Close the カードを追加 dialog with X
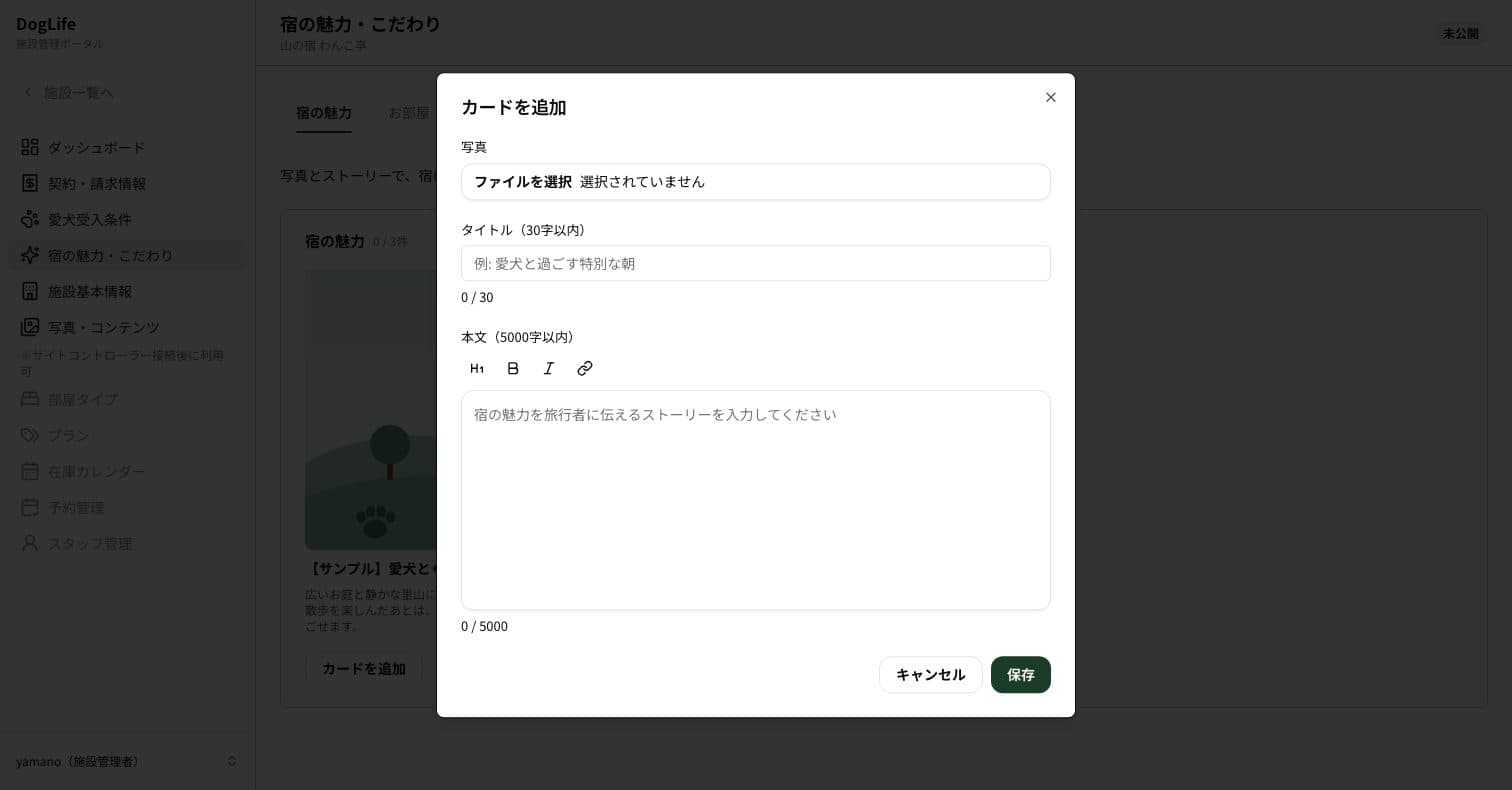The width and height of the screenshot is (1512, 790). [1051, 97]
